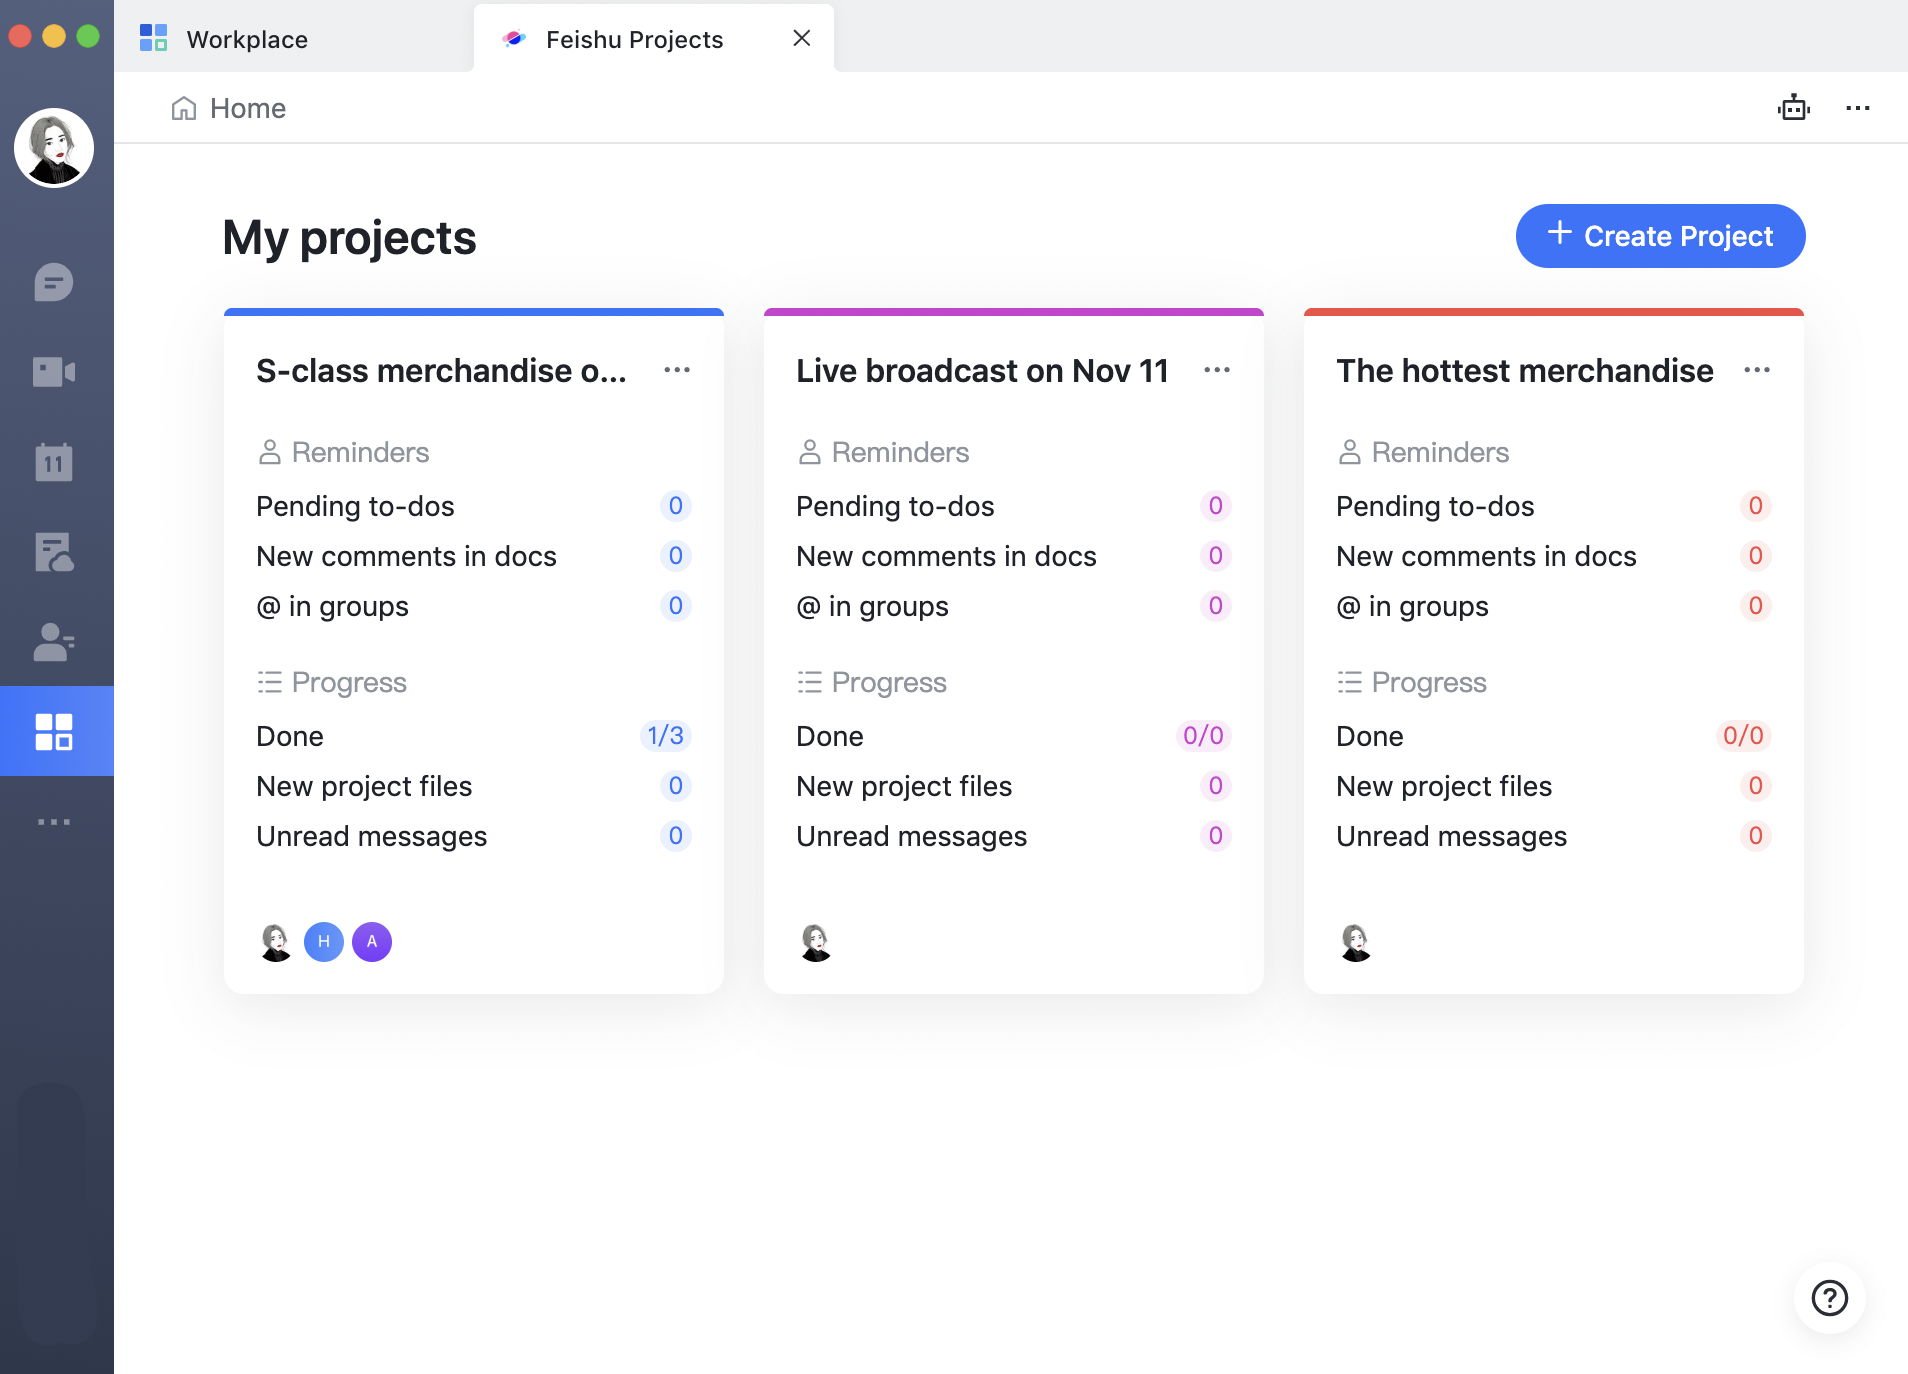The height and width of the screenshot is (1374, 1908).
Task: Click the Done 1/3 progress count
Action: point(664,736)
